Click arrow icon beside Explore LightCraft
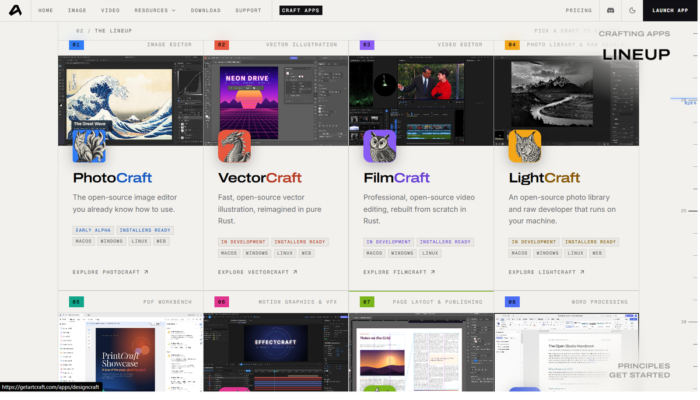This screenshot has height=400, width=700. click(x=582, y=272)
